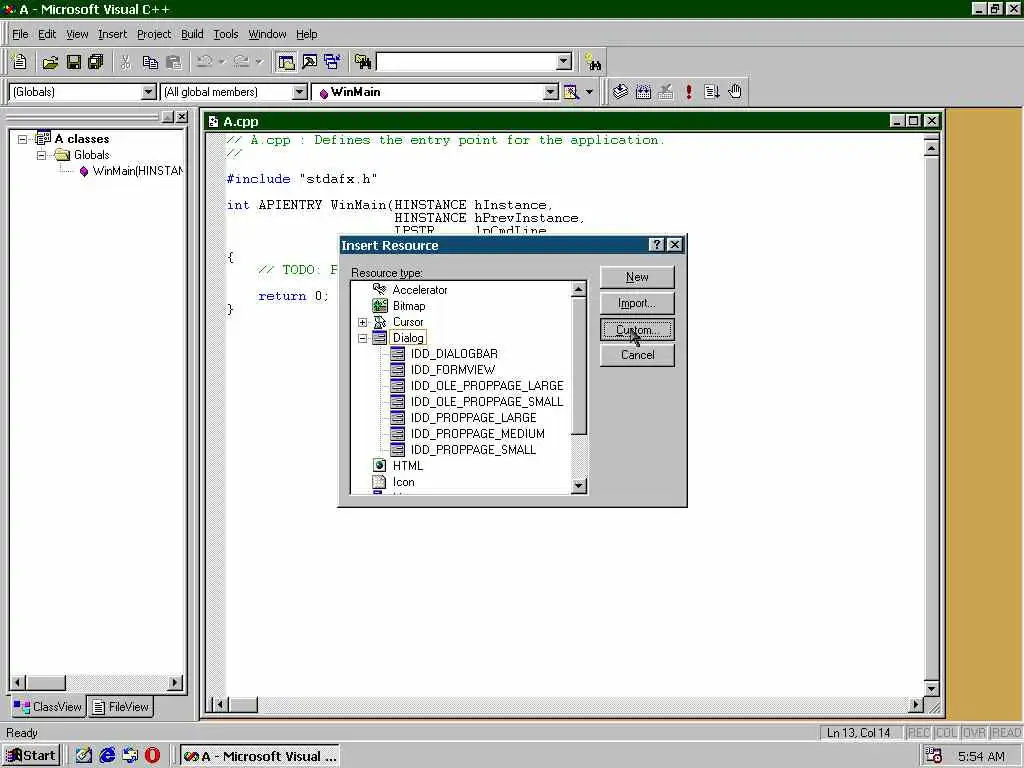The image size is (1024, 768).
Task: Toggle the Workspace window icon
Action: [x=286, y=62]
